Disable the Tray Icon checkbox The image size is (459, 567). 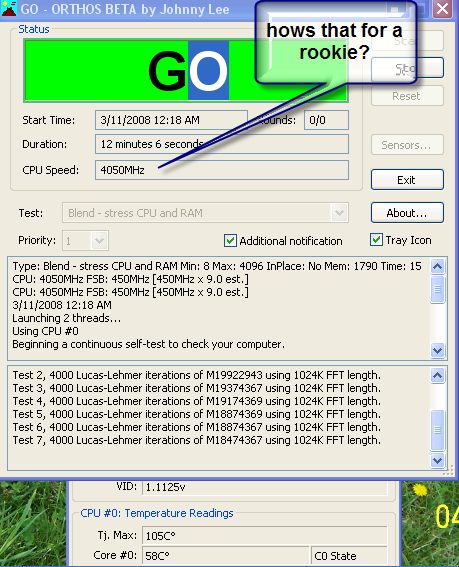coord(376,239)
